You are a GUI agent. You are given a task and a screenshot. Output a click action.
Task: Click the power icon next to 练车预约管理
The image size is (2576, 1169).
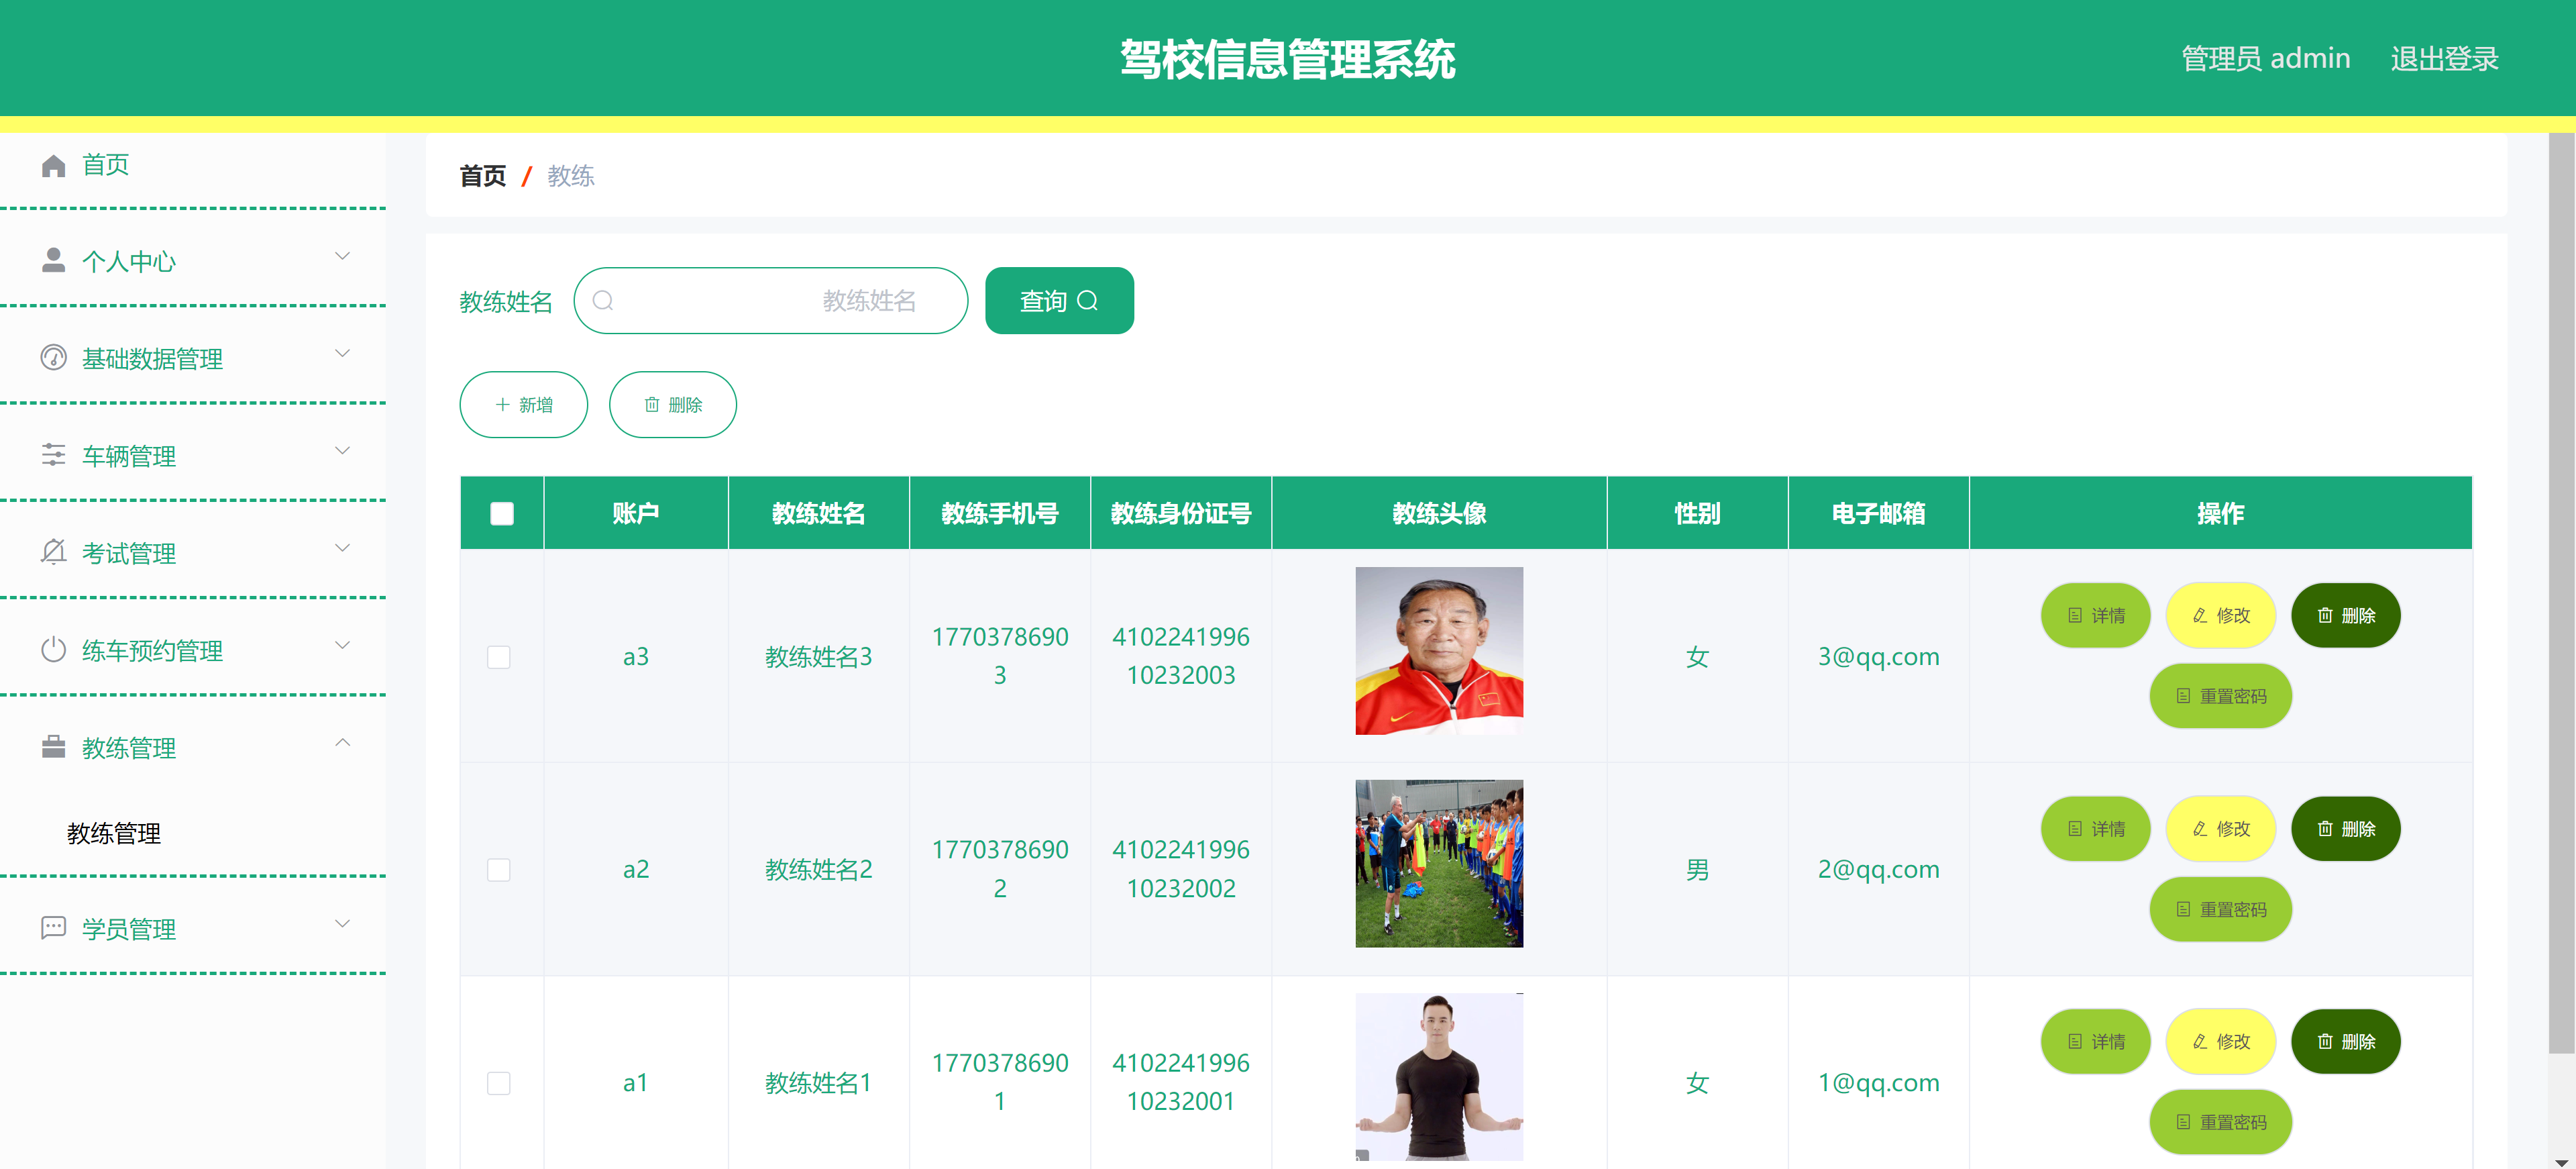(53, 649)
